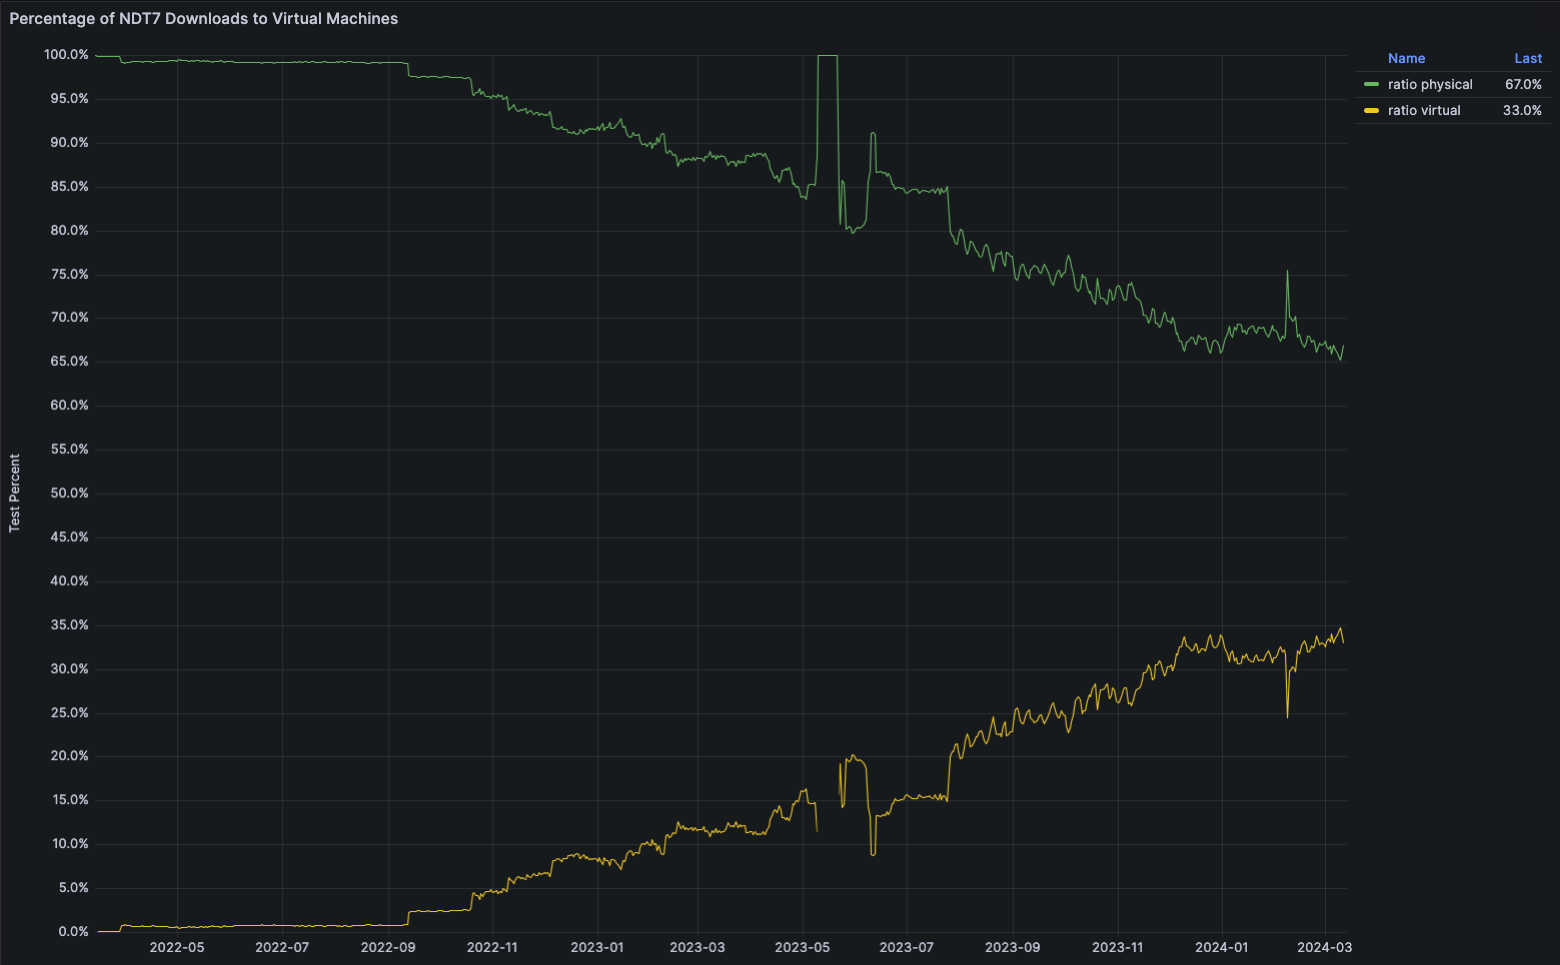The height and width of the screenshot is (965, 1560).
Task: Select the 2022-05 time axis label
Action: coord(177,947)
